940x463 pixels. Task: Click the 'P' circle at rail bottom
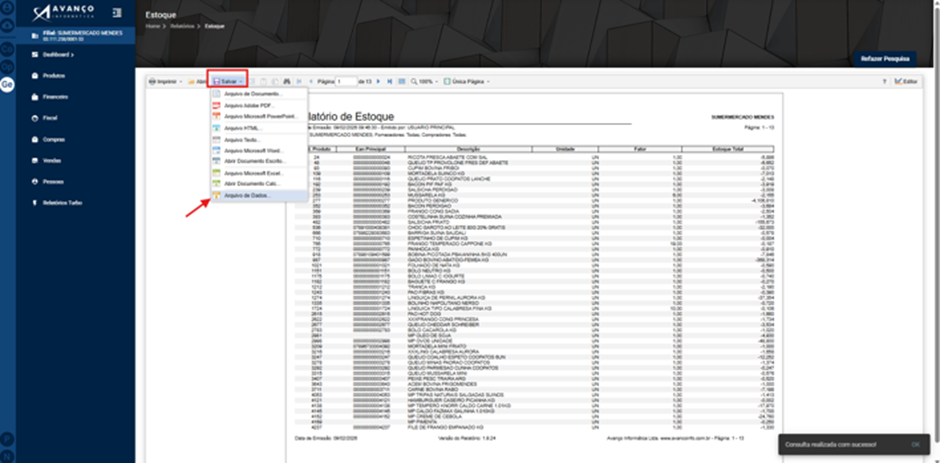[7, 439]
